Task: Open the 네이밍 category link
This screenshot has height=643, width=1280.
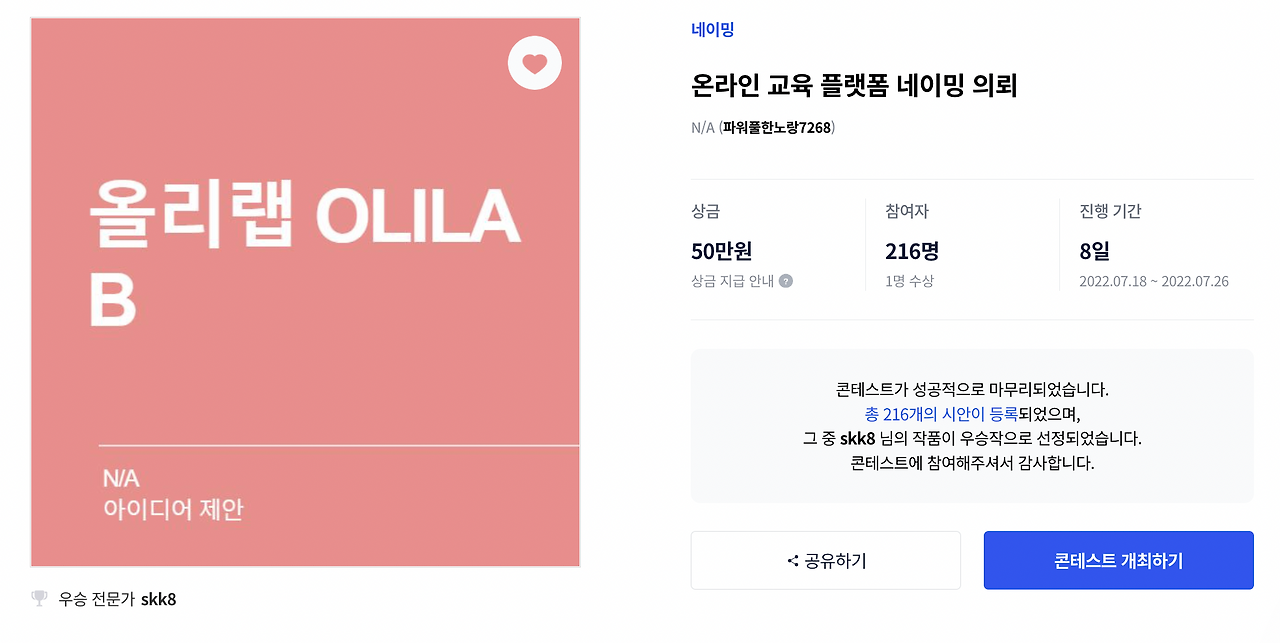Action: [x=714, y=29]
